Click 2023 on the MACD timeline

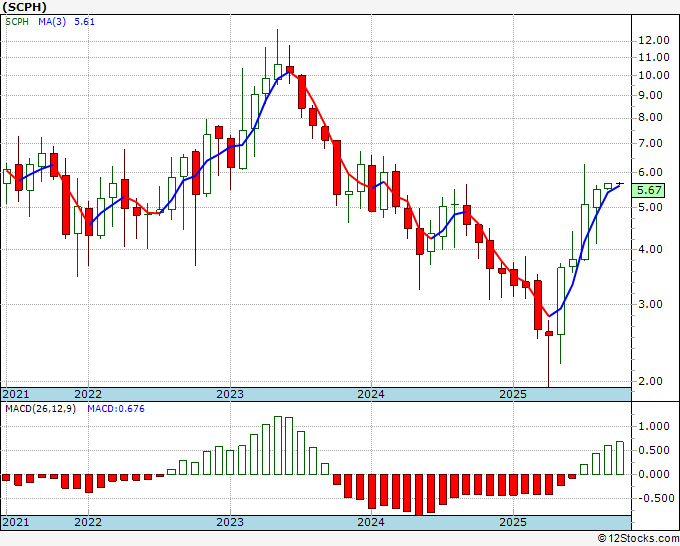click(x=230, y=522)
